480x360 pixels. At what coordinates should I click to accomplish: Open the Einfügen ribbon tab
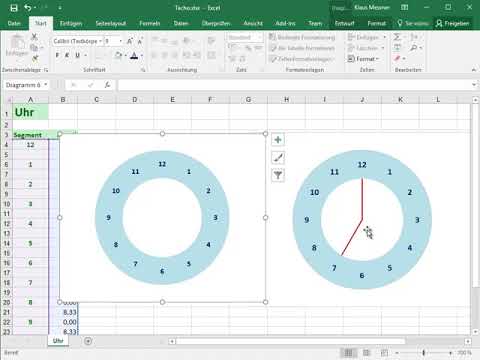coord(71,23)
